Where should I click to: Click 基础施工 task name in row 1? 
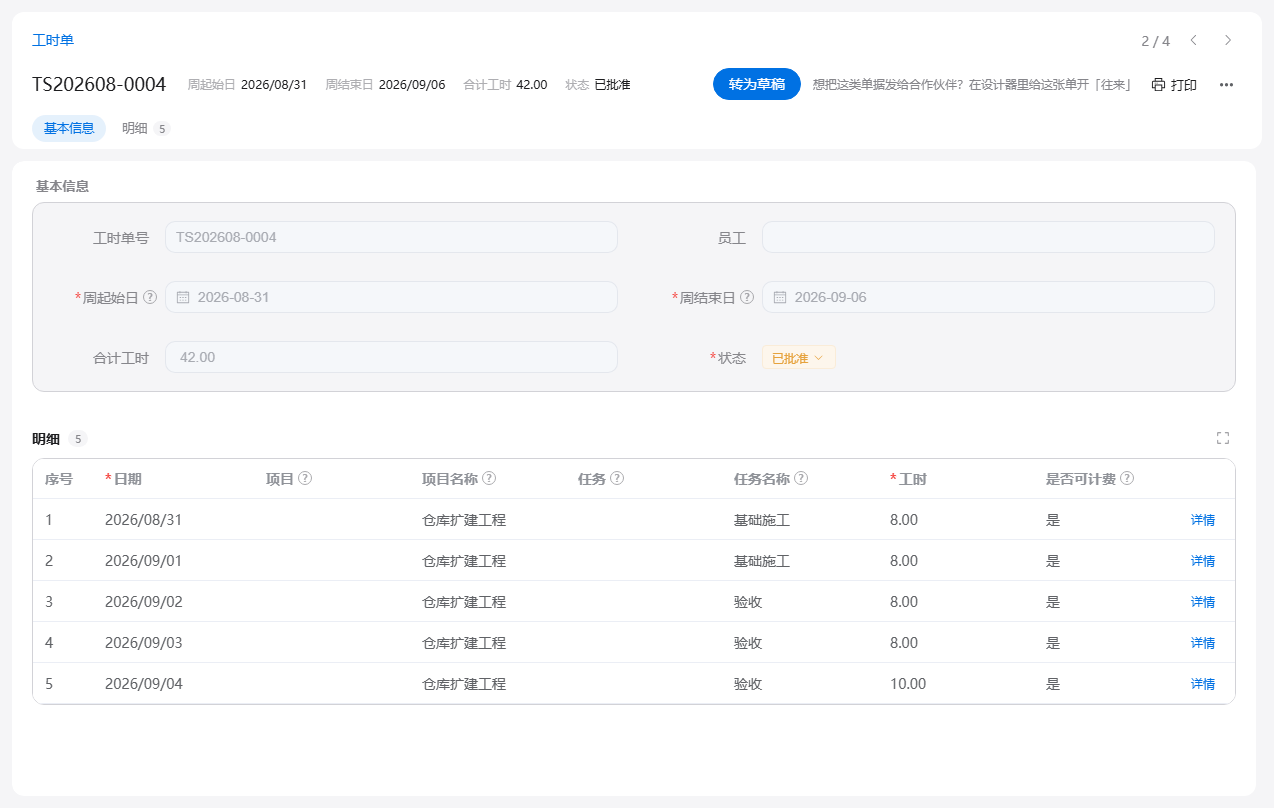[762, 520]
